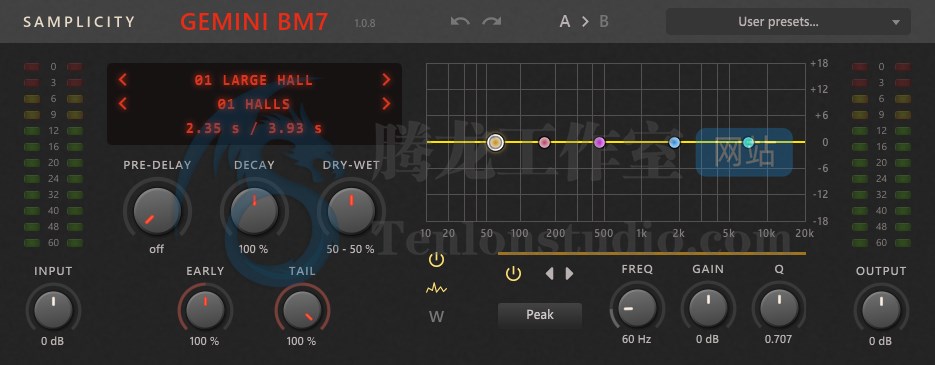Go to next preset after 01 LARGE HALL
Screen dimensions: 935x365
[386, 79]
